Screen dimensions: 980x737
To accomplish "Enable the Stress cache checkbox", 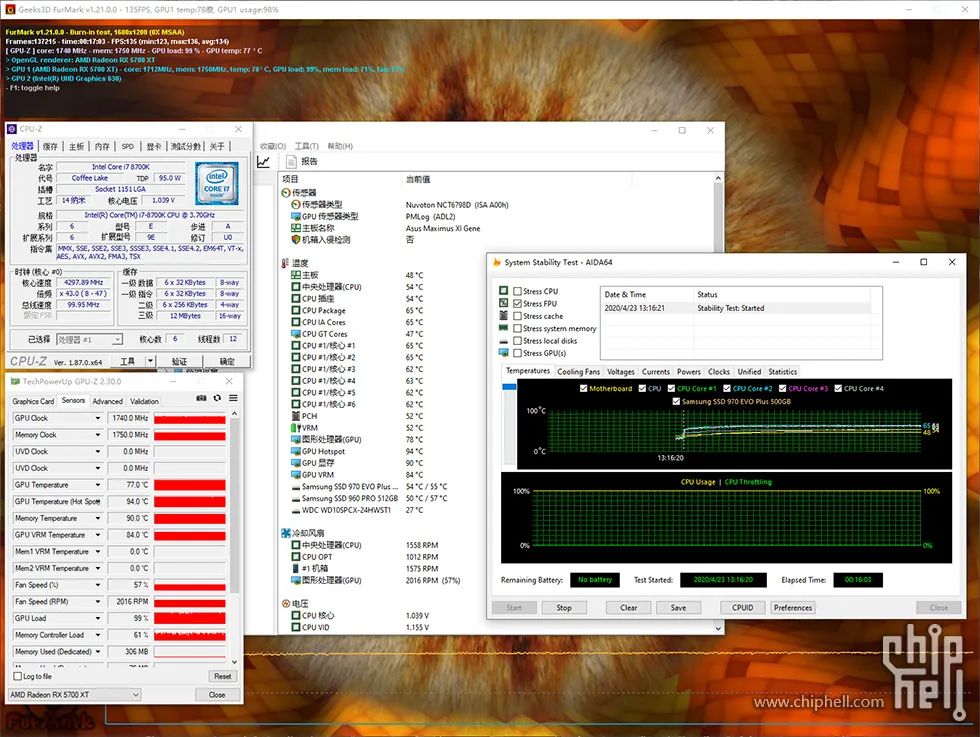I will point(518,316).
